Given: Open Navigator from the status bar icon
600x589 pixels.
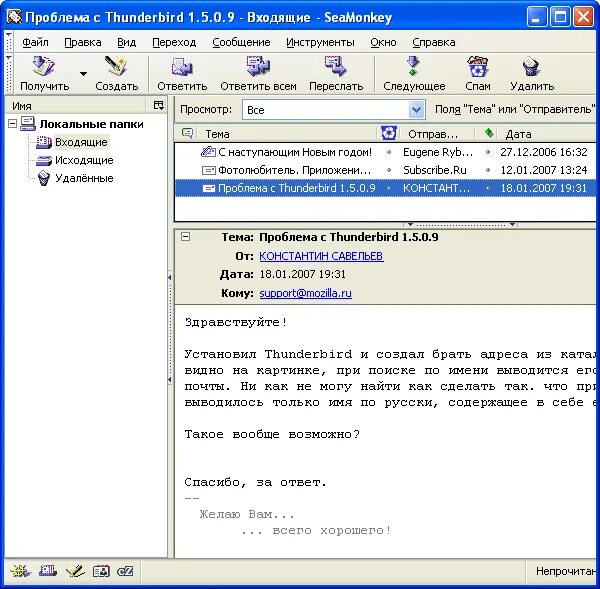Looking at the screenshot, I should click(20, 571).
